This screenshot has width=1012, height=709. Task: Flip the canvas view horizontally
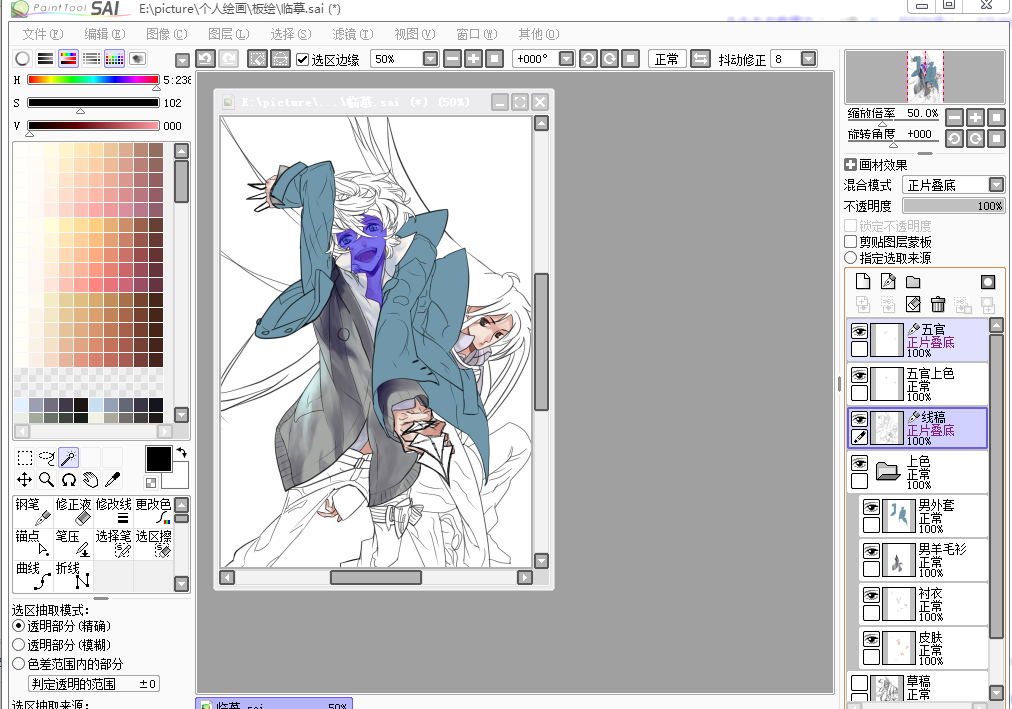tap(700, 59)
